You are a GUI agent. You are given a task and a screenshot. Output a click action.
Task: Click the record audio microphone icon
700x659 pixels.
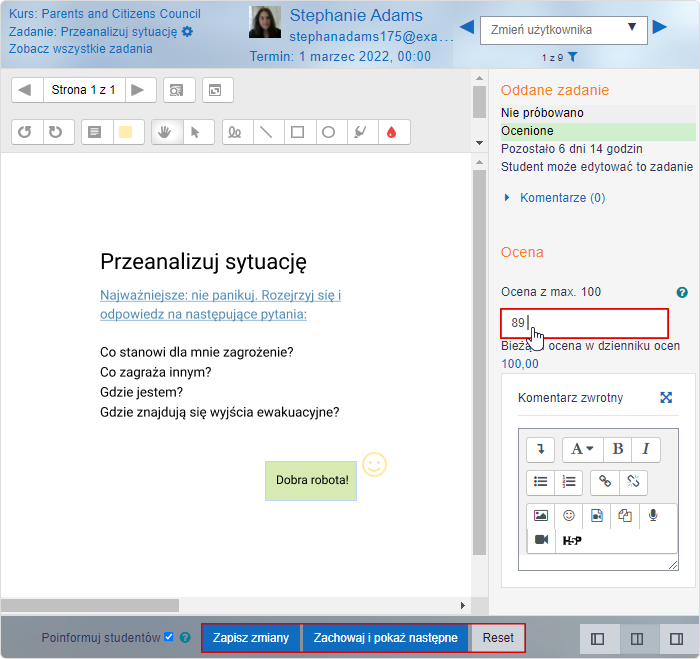point(653,515)
